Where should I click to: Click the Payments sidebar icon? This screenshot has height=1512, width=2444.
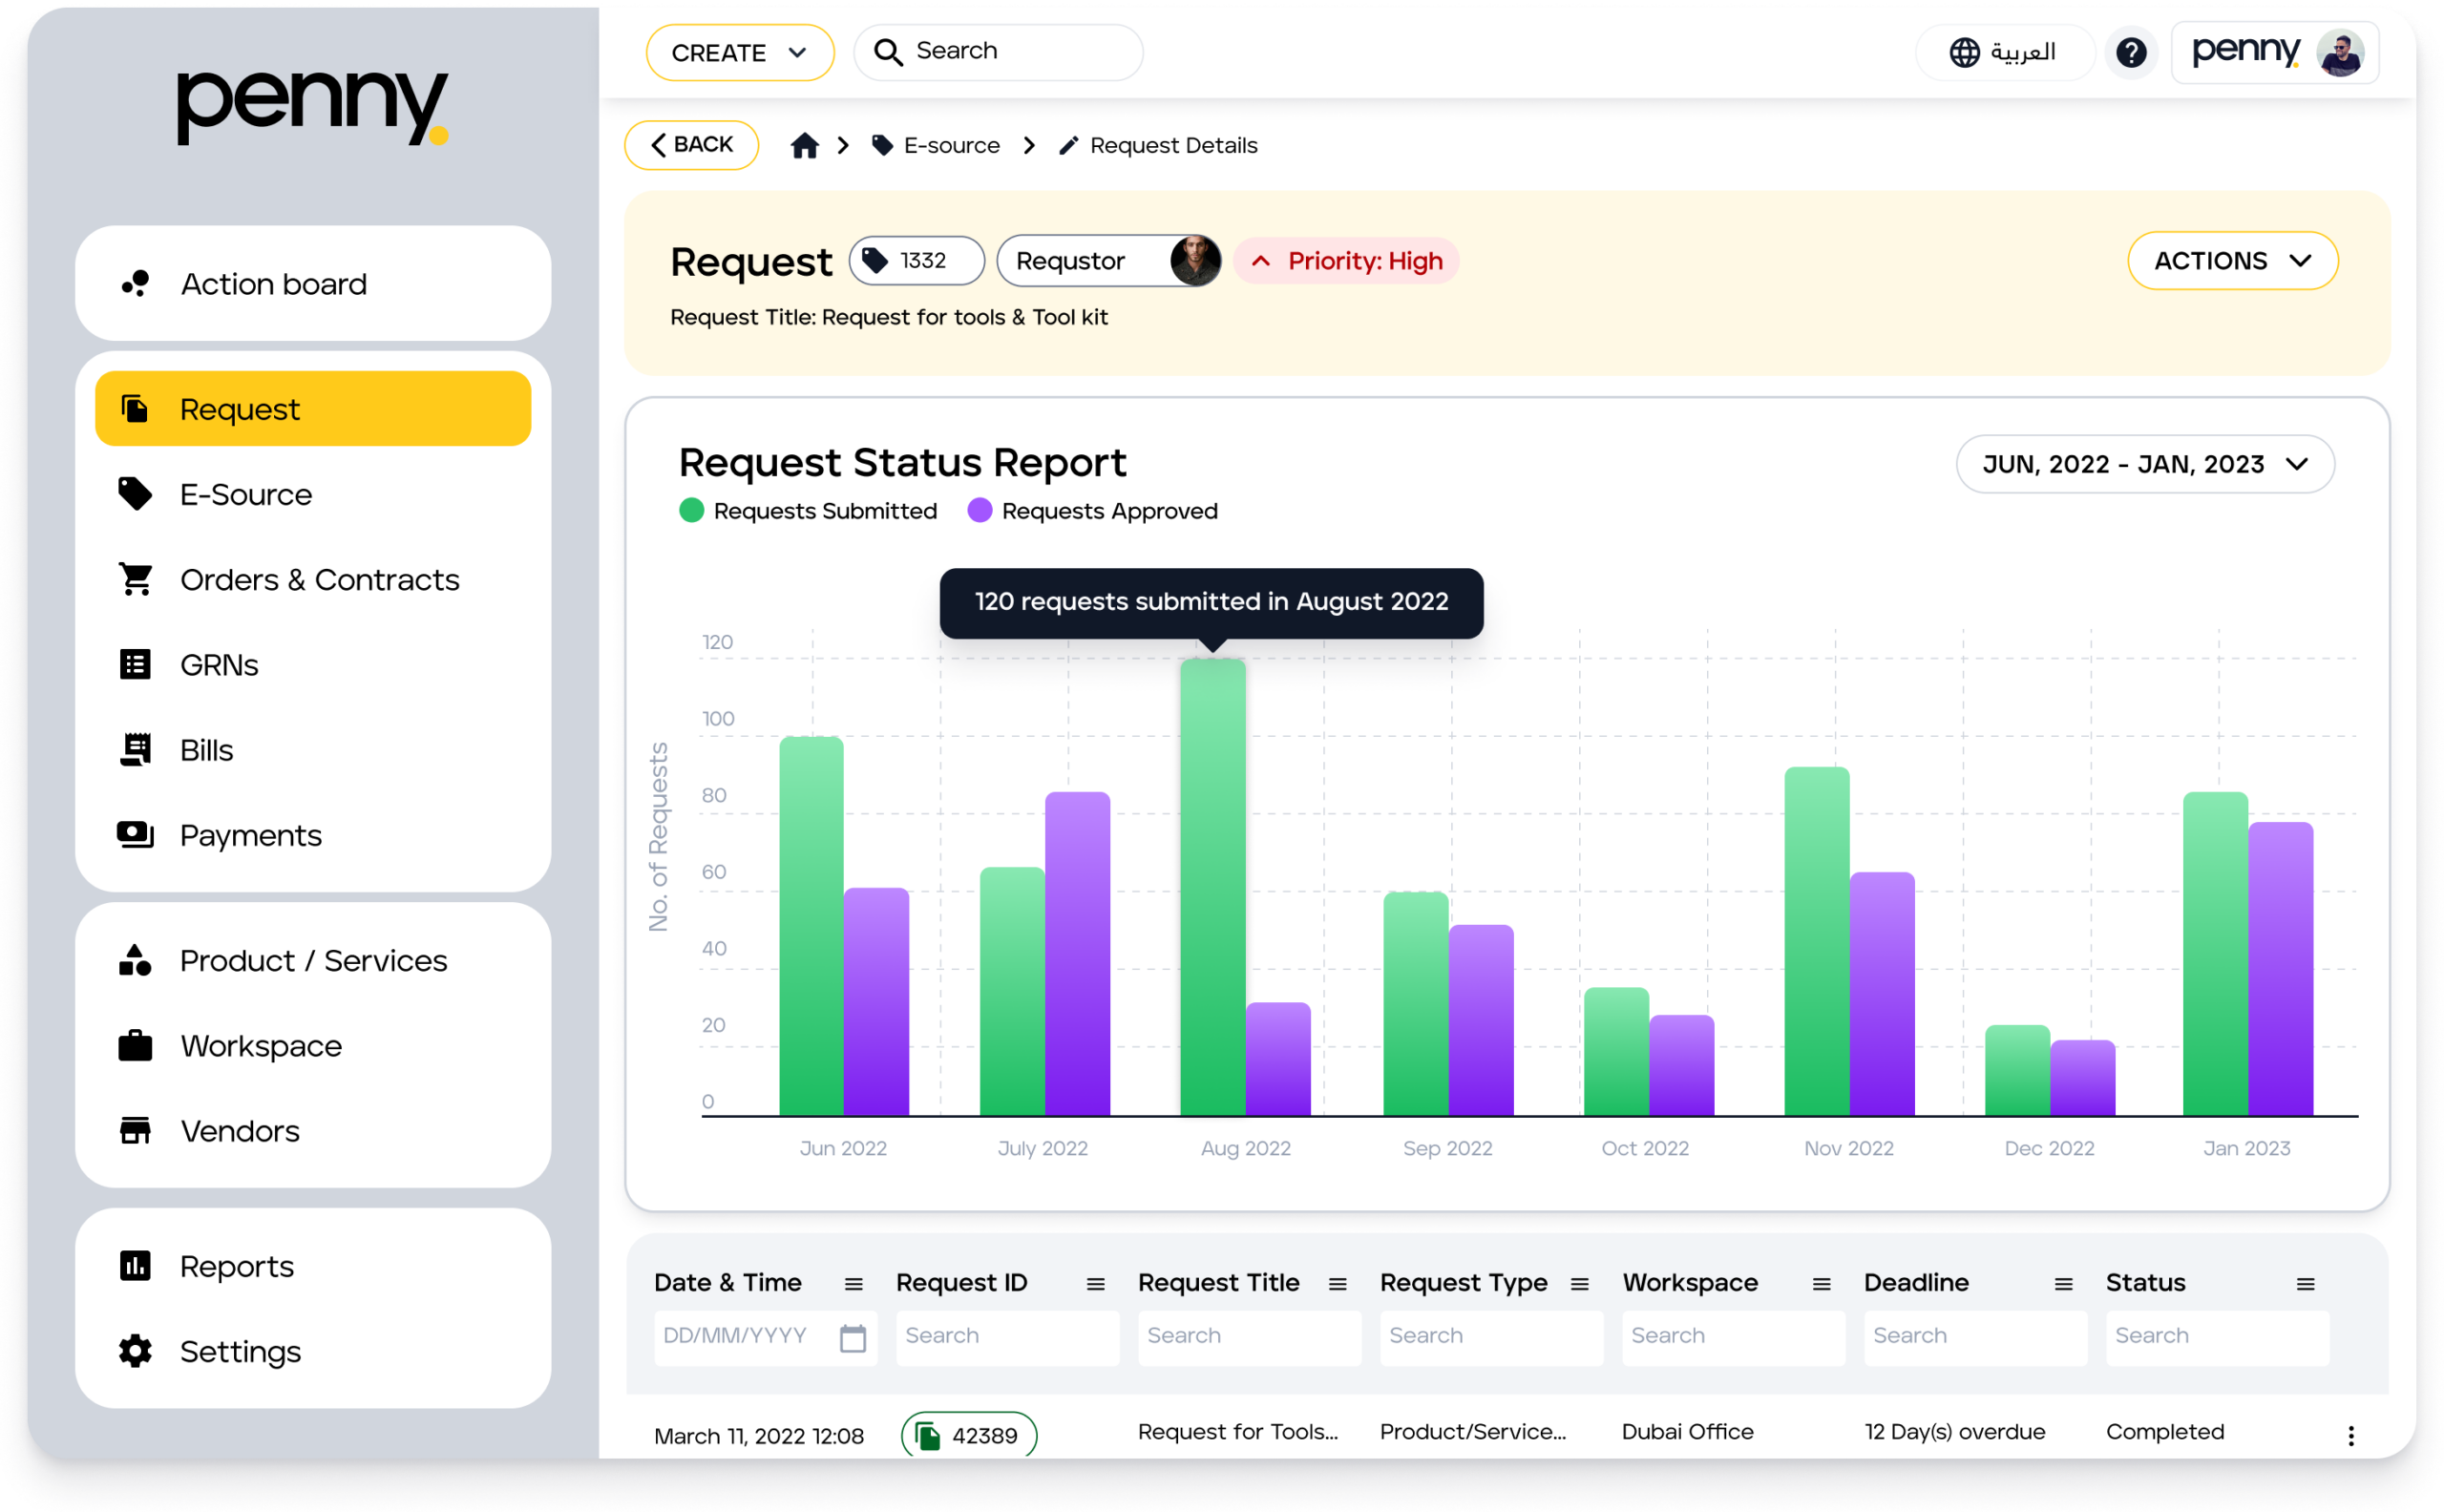[137, 834]
